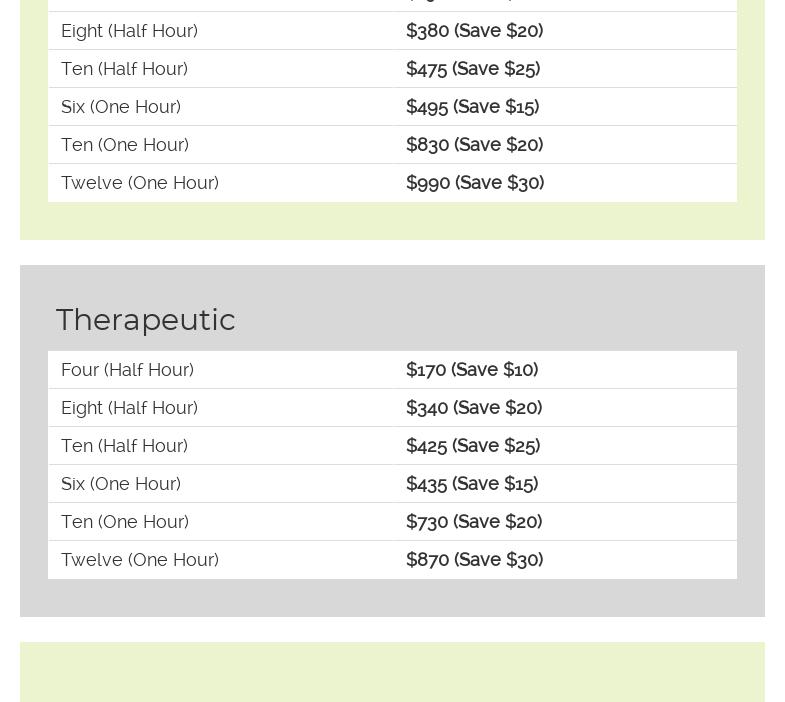Select Ten (One Hour) in the $830 row
Image resolution: width=785 pixels, height=702 pixels.
(x=125, y=145)
